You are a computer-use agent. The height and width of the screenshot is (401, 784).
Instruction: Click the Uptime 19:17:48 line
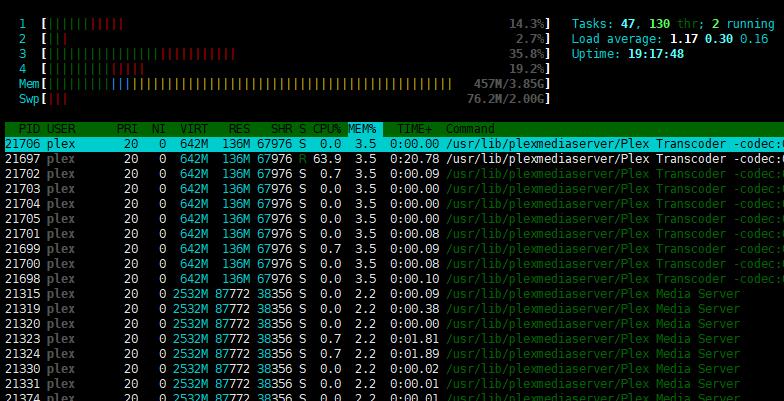tap(628, 54)
